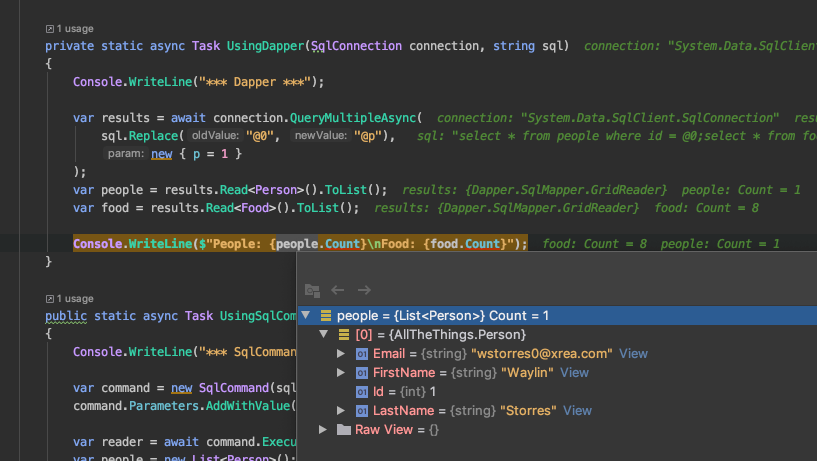This screenshot has width=817, height=461.
Task: Click the SqlCommand constructor call
Action: point(233,388)
